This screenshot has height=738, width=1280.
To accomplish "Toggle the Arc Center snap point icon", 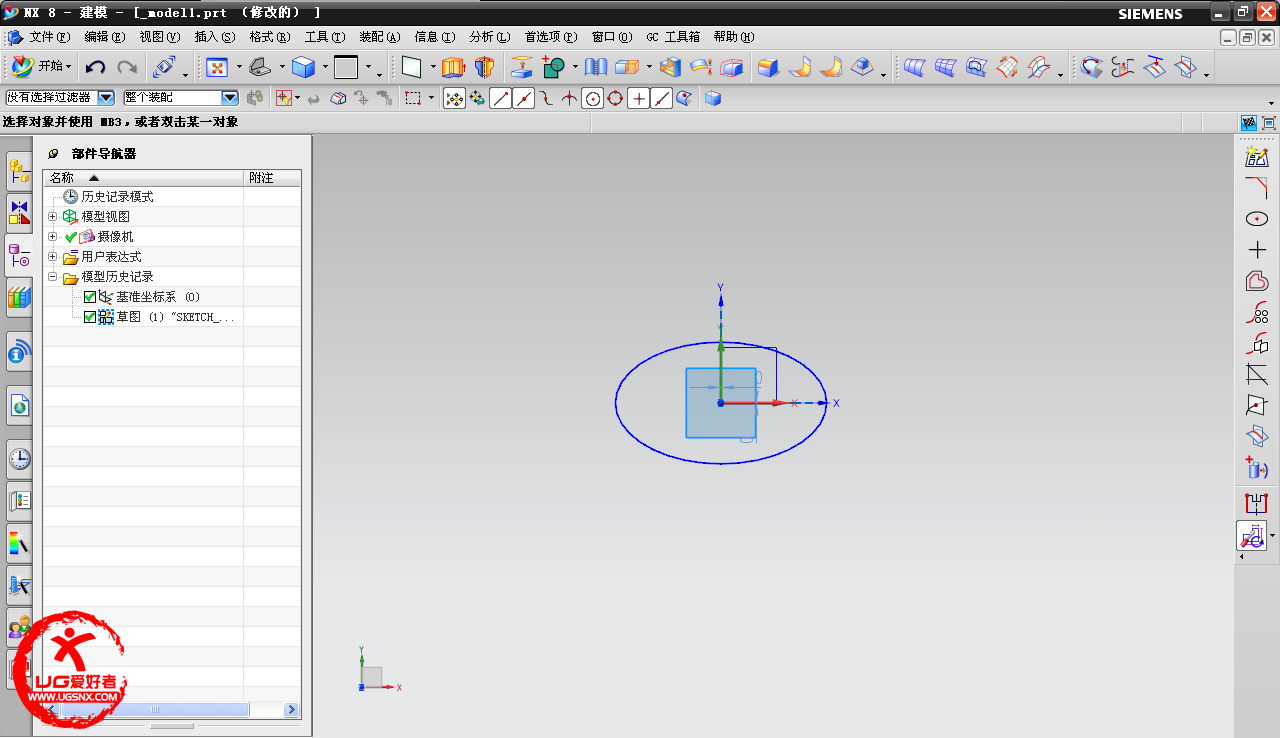I will [592, 98].
